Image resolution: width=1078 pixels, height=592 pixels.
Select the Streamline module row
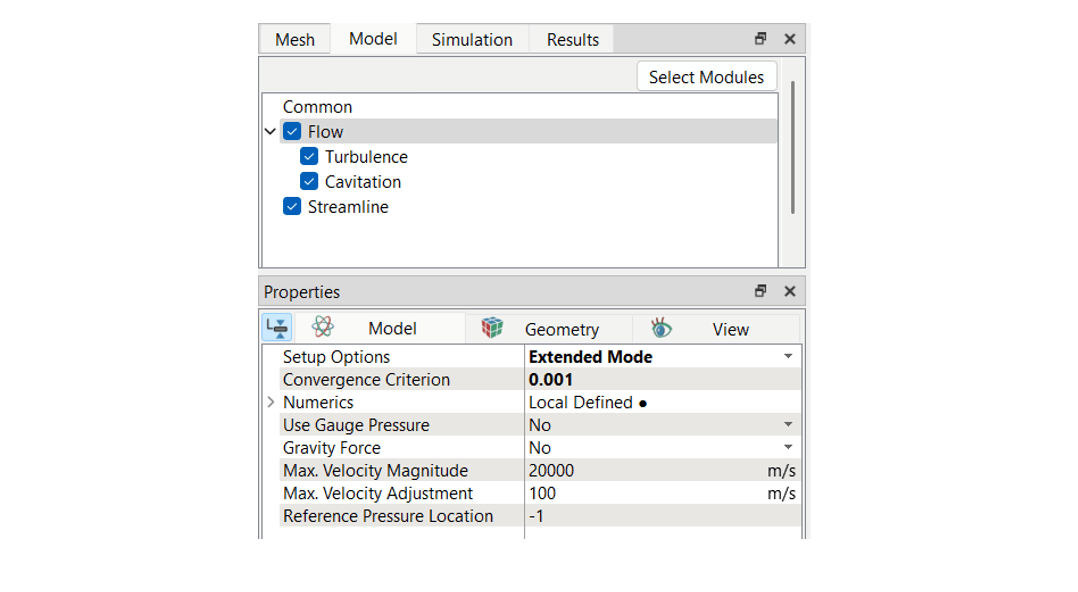click(x=348, y=206)
